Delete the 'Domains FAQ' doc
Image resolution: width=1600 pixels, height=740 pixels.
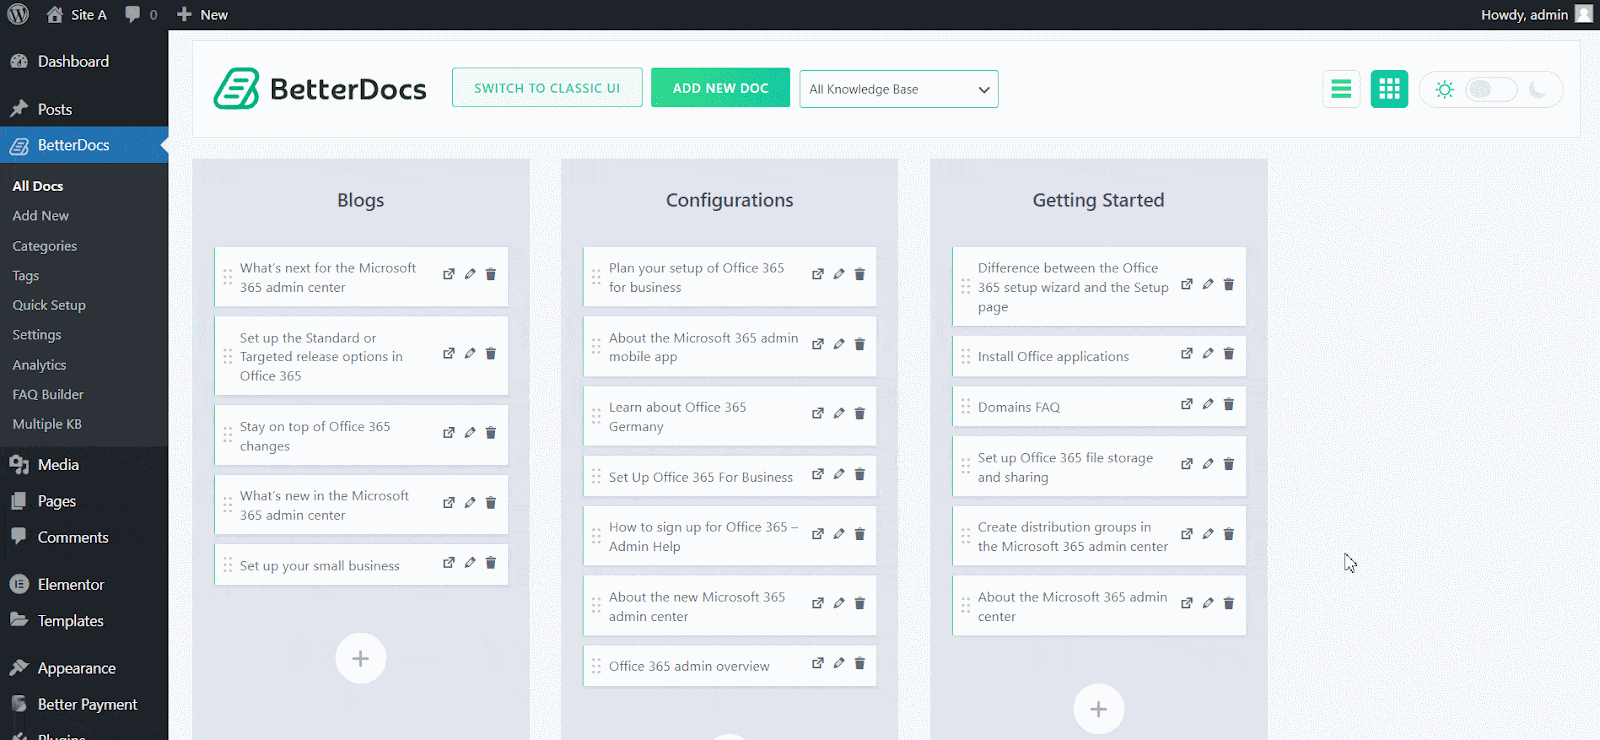click(1229, 404)
